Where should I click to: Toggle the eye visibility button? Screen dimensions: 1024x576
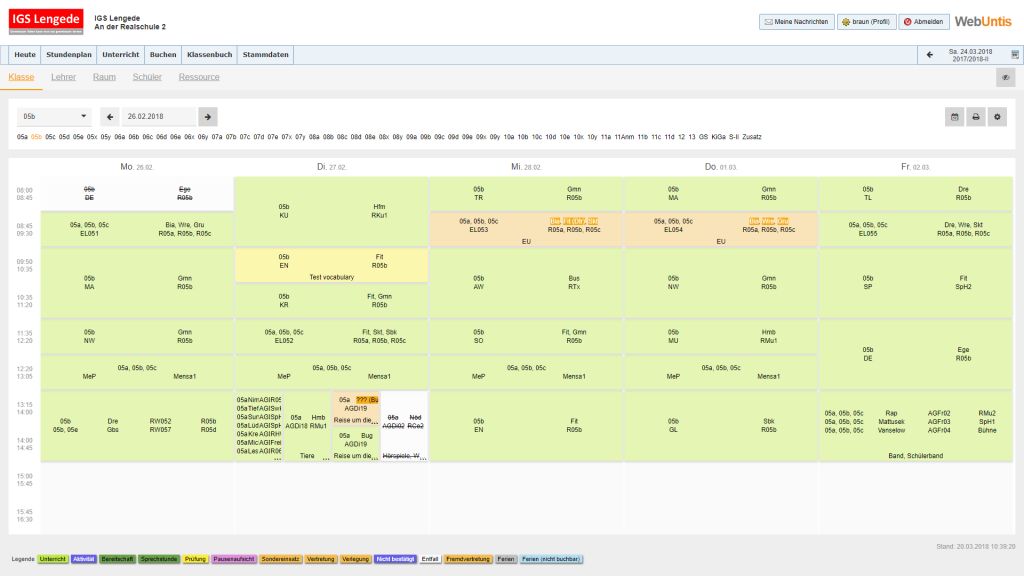tap(1005, 78)
